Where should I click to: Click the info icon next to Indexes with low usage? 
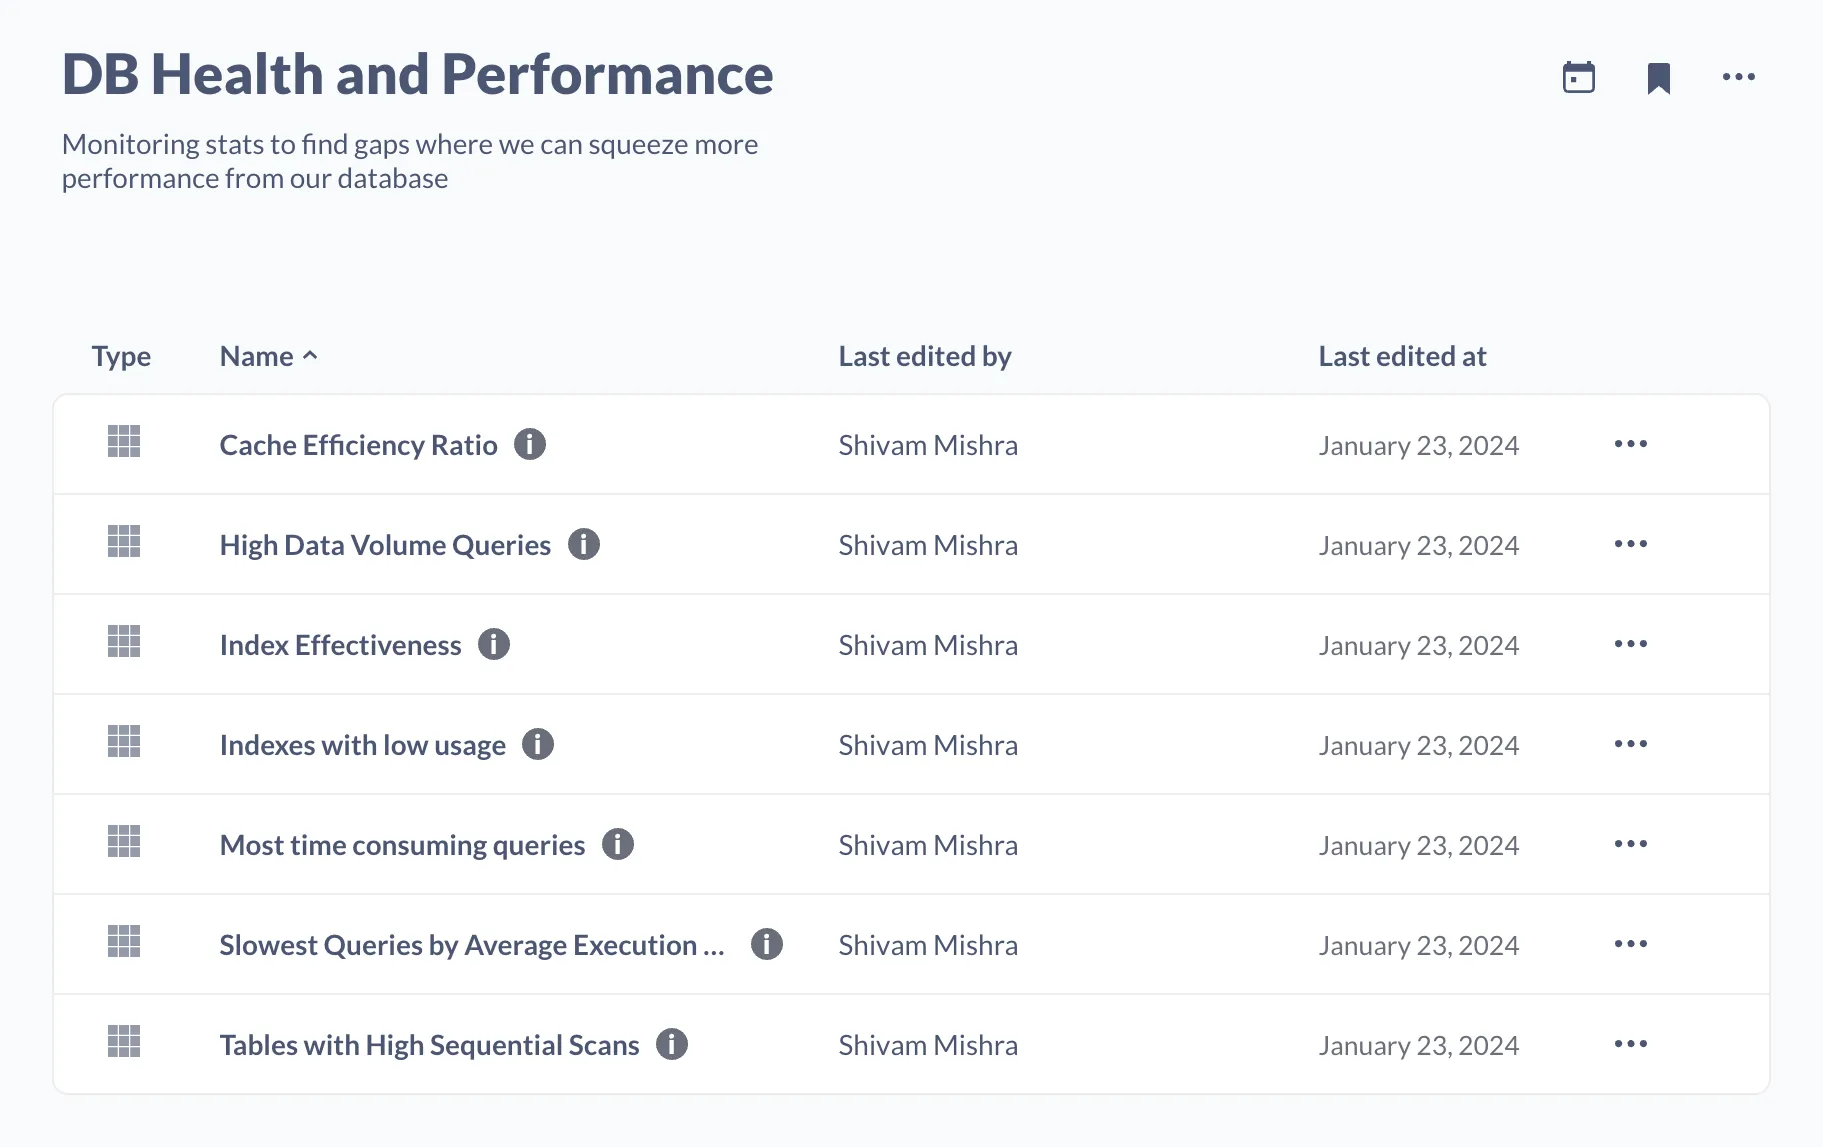coord(538,744)
